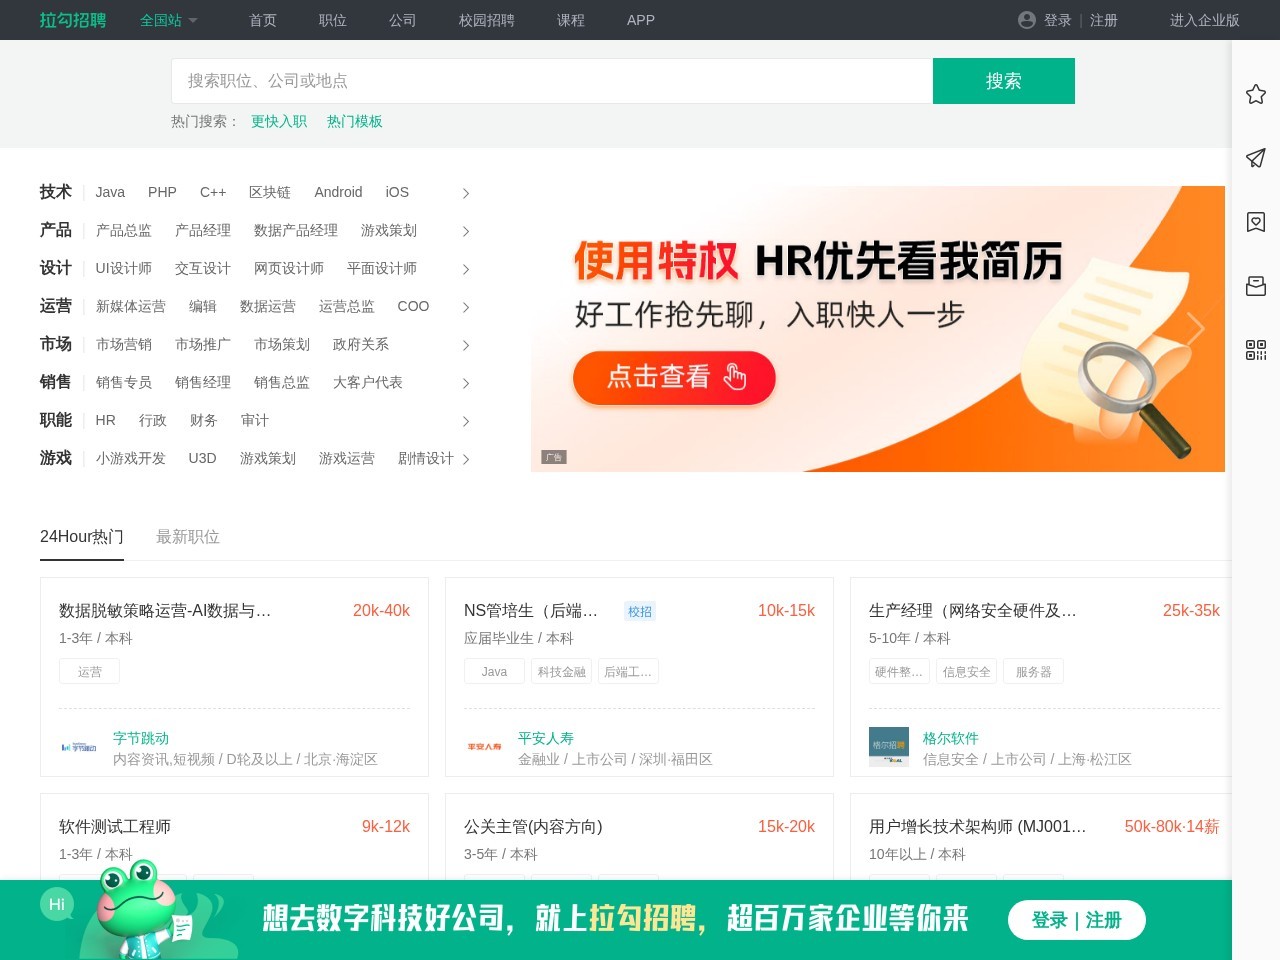
Task: Expand the 技术 category row arrow
Action: (465, 193)
